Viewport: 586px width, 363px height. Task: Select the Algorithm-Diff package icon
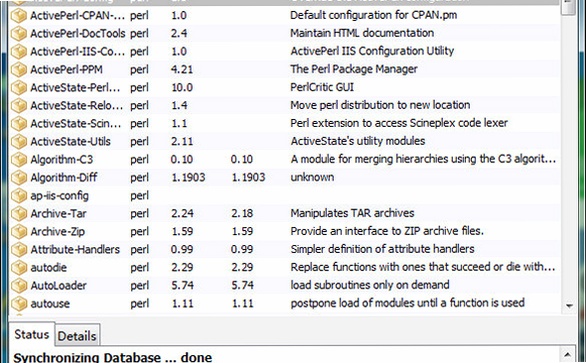(19, 178)
